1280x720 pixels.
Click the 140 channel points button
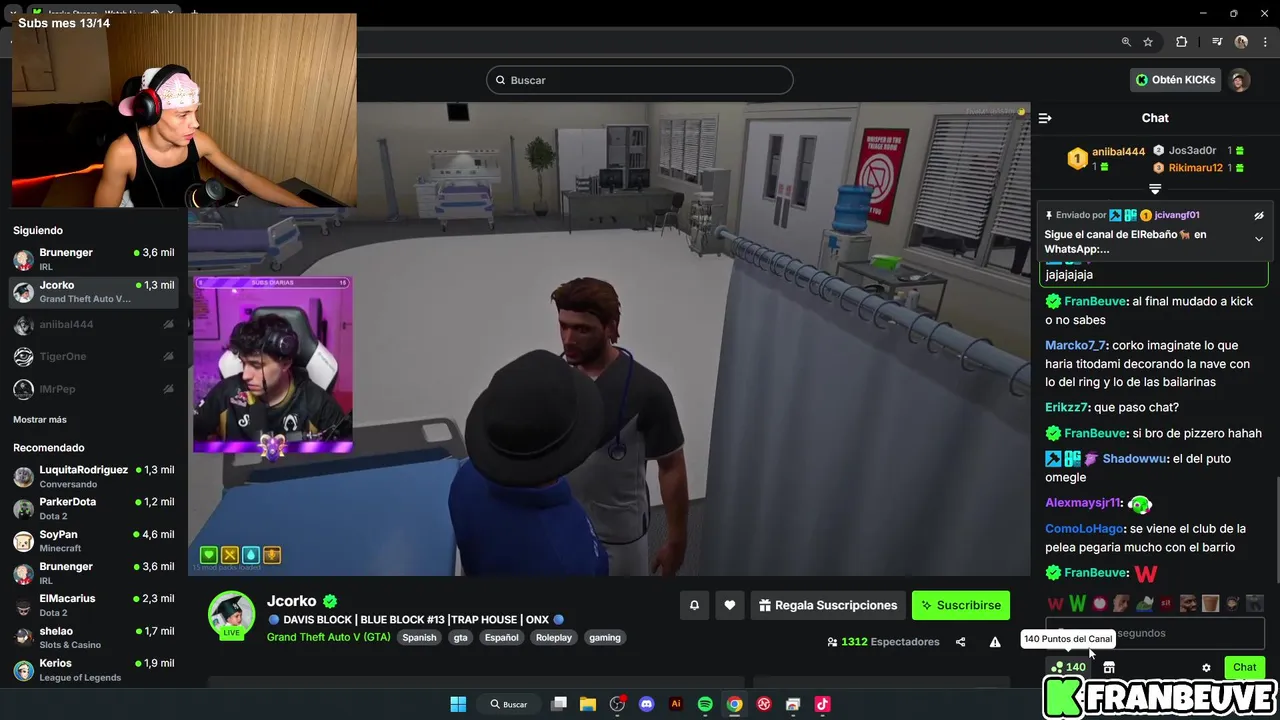1068,667
